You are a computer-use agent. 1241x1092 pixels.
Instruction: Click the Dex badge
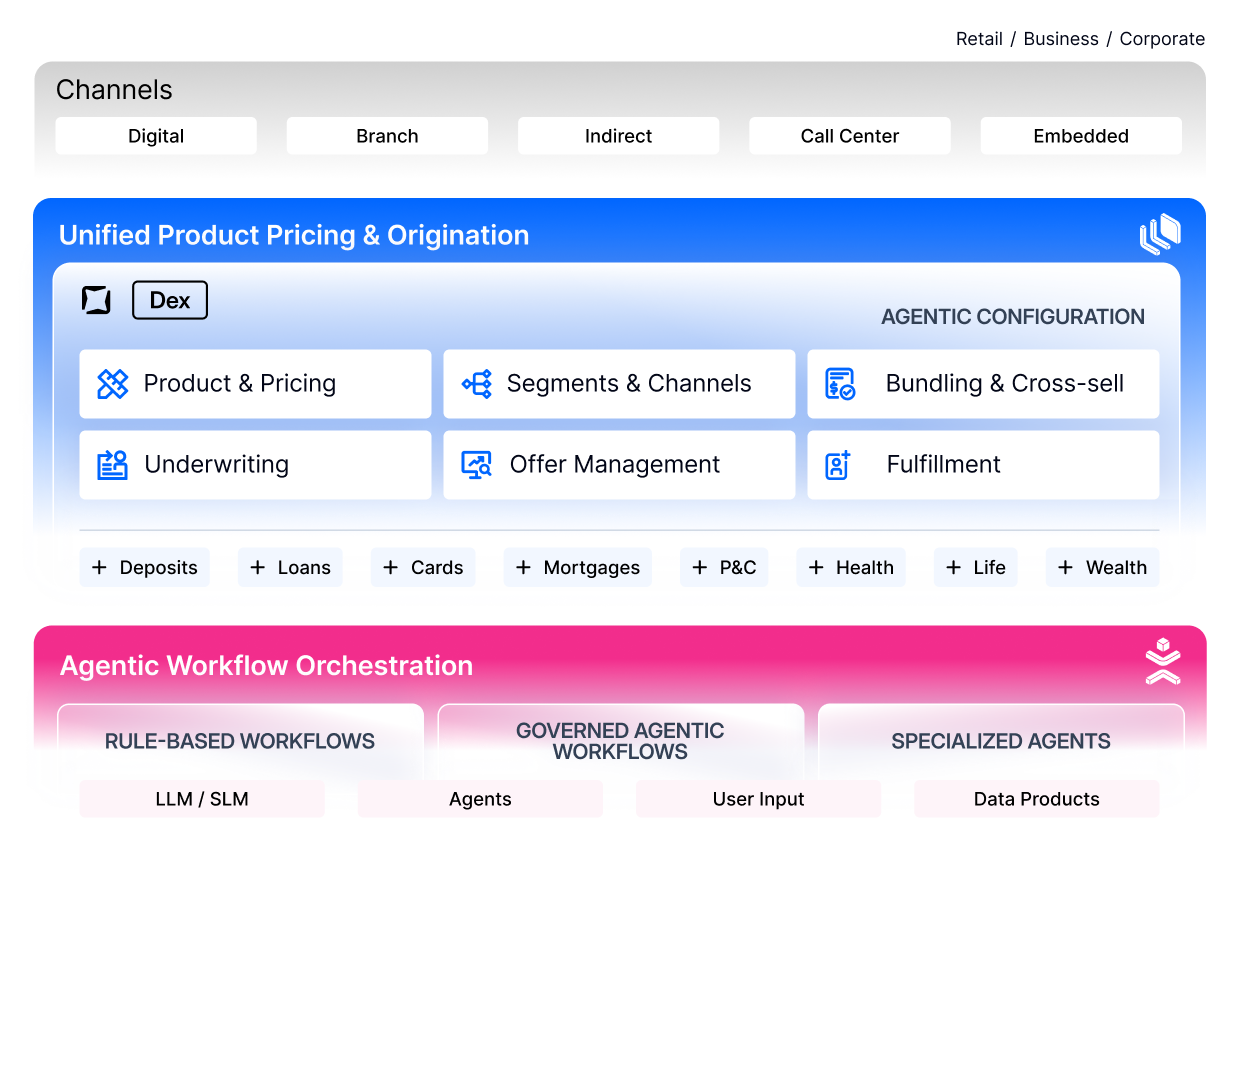[x=170, y=300]
